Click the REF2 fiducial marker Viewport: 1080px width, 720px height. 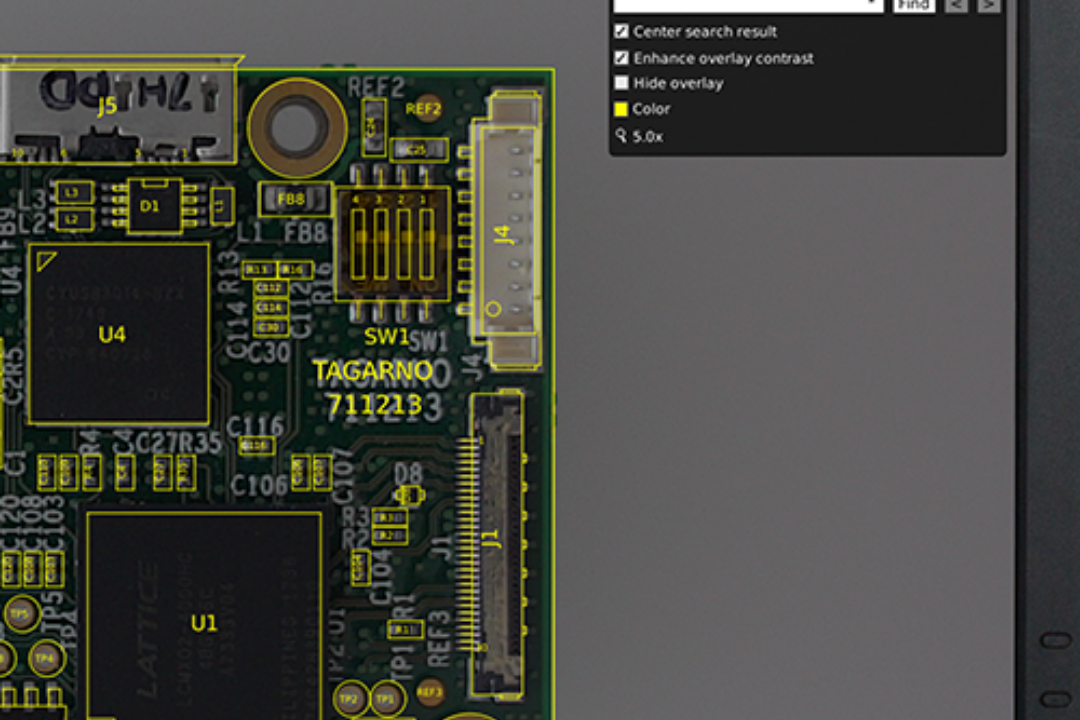424,108
